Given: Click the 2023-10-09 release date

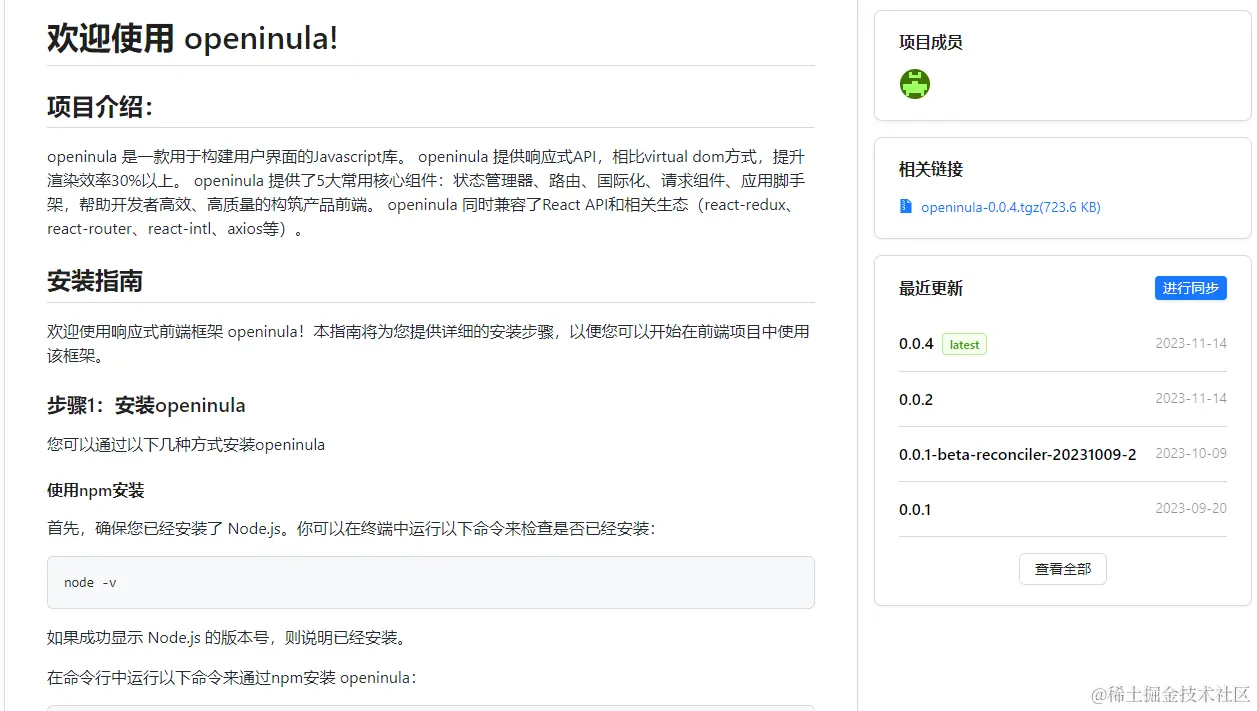Looking at the screenshot, I should pyautogui.click(x=1191, y=453).
